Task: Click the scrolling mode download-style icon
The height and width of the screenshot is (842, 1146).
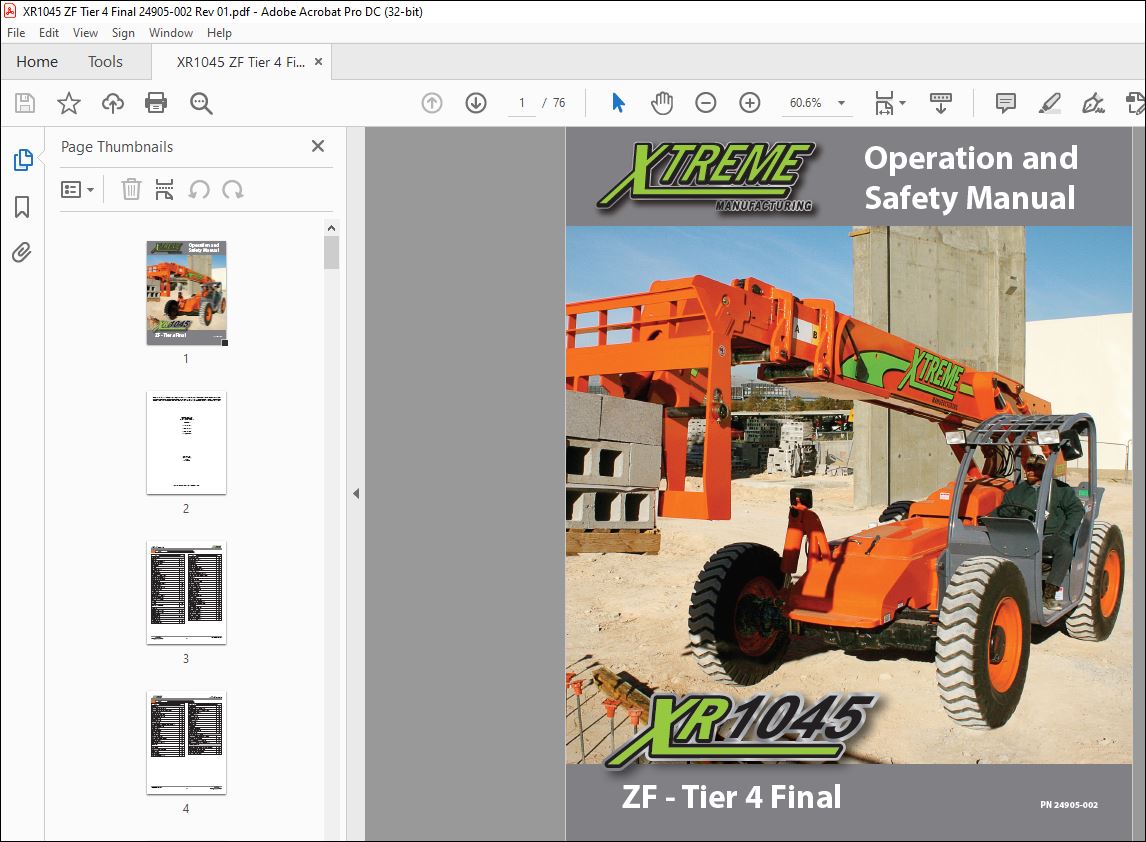Action: 941,103
